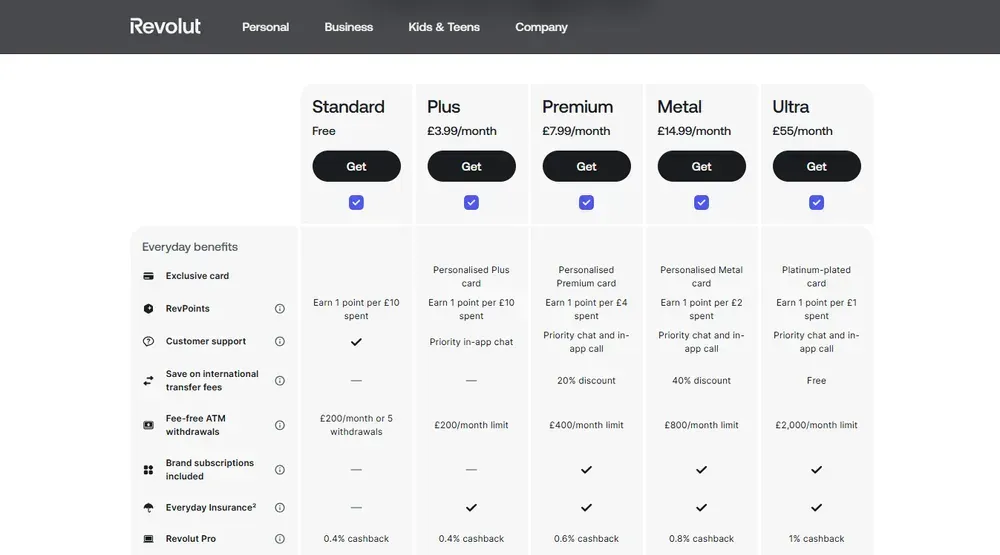
Task: Click the RevPoints icon
Action: pyautogui.click(x=148, y=309)
